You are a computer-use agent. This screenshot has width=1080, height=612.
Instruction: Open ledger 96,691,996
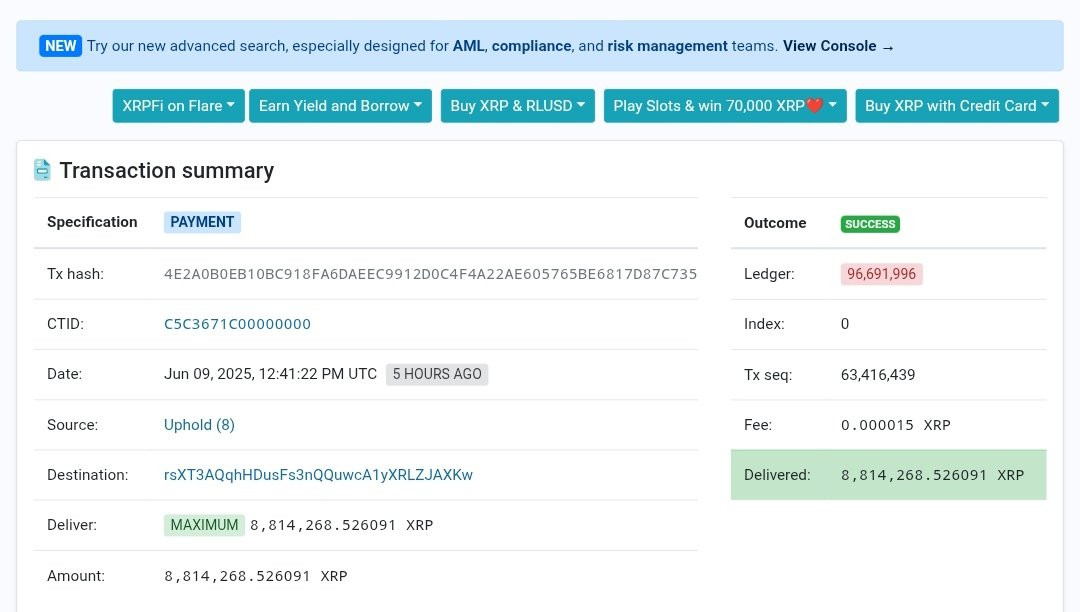click(881, 274)
